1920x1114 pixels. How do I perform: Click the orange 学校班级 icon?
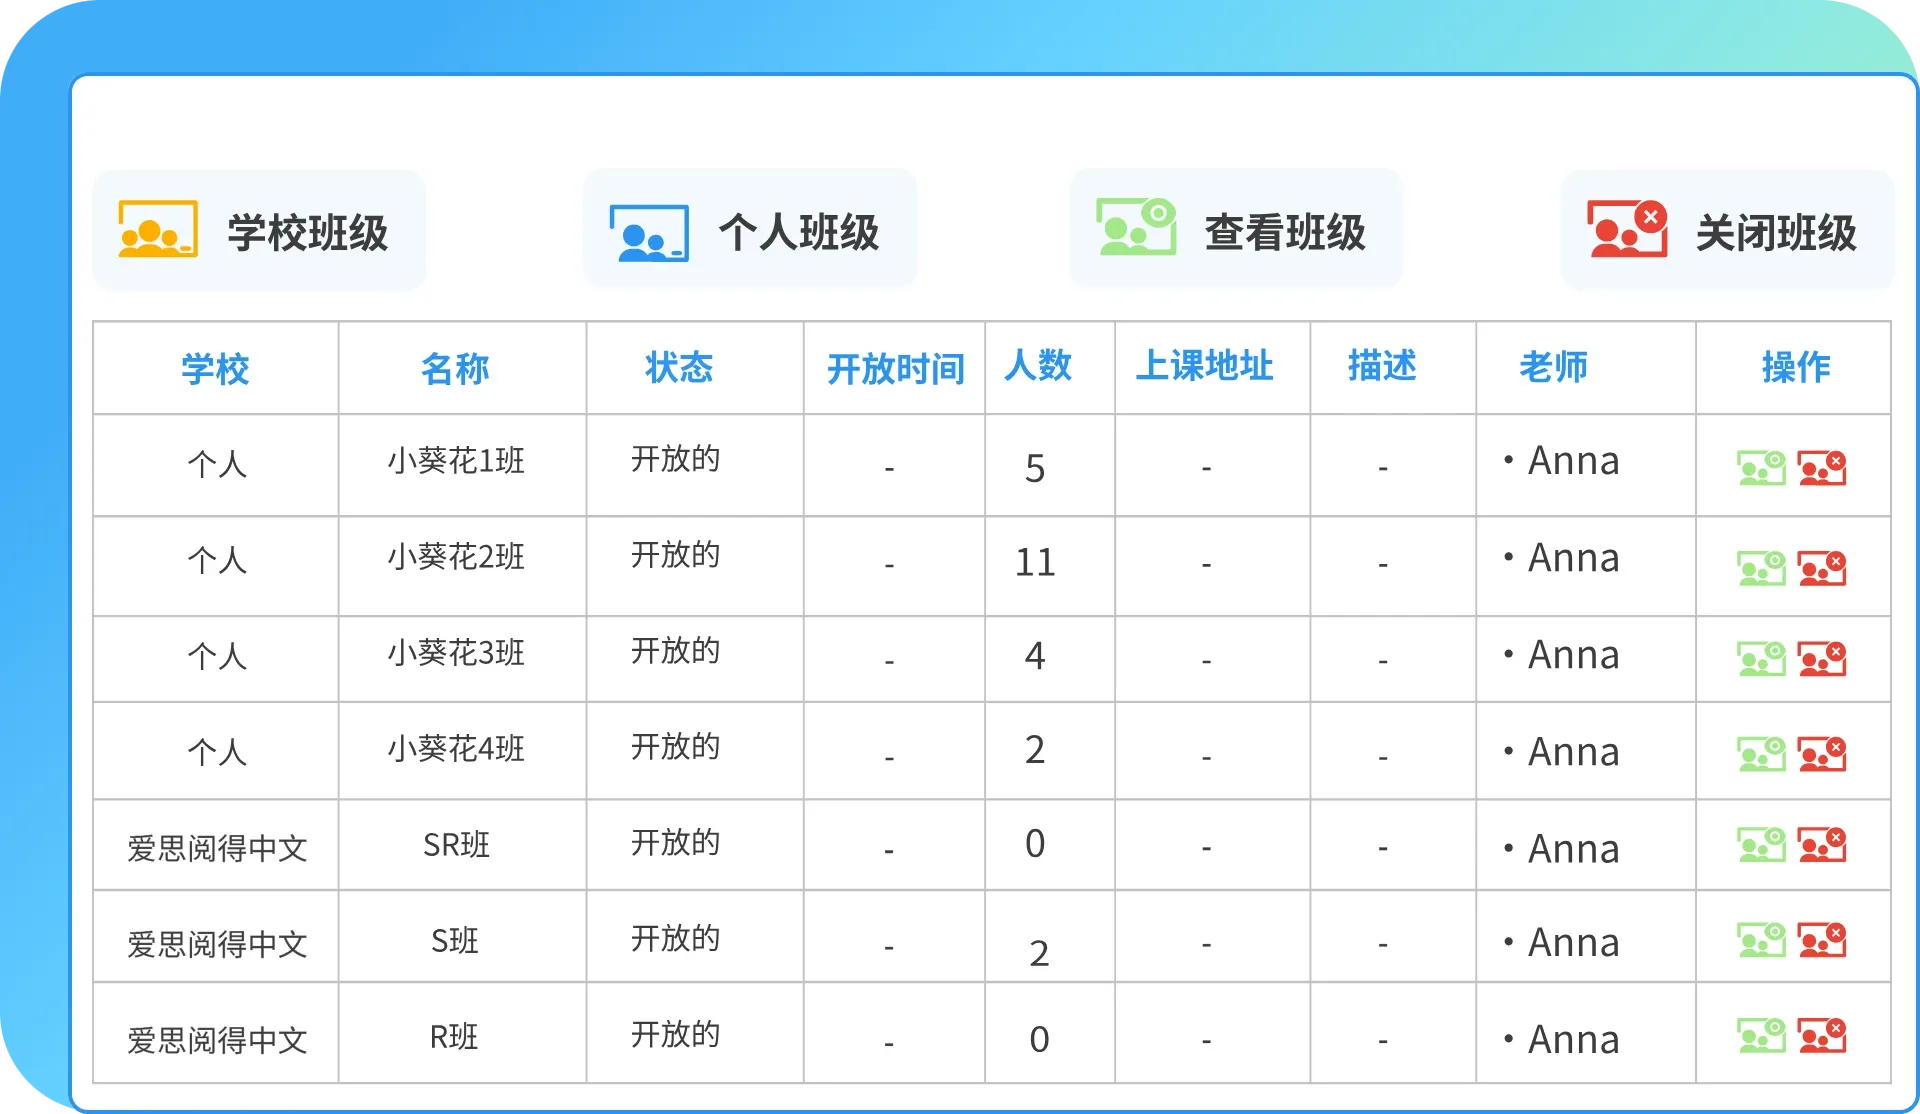click(x=158, y=229)
